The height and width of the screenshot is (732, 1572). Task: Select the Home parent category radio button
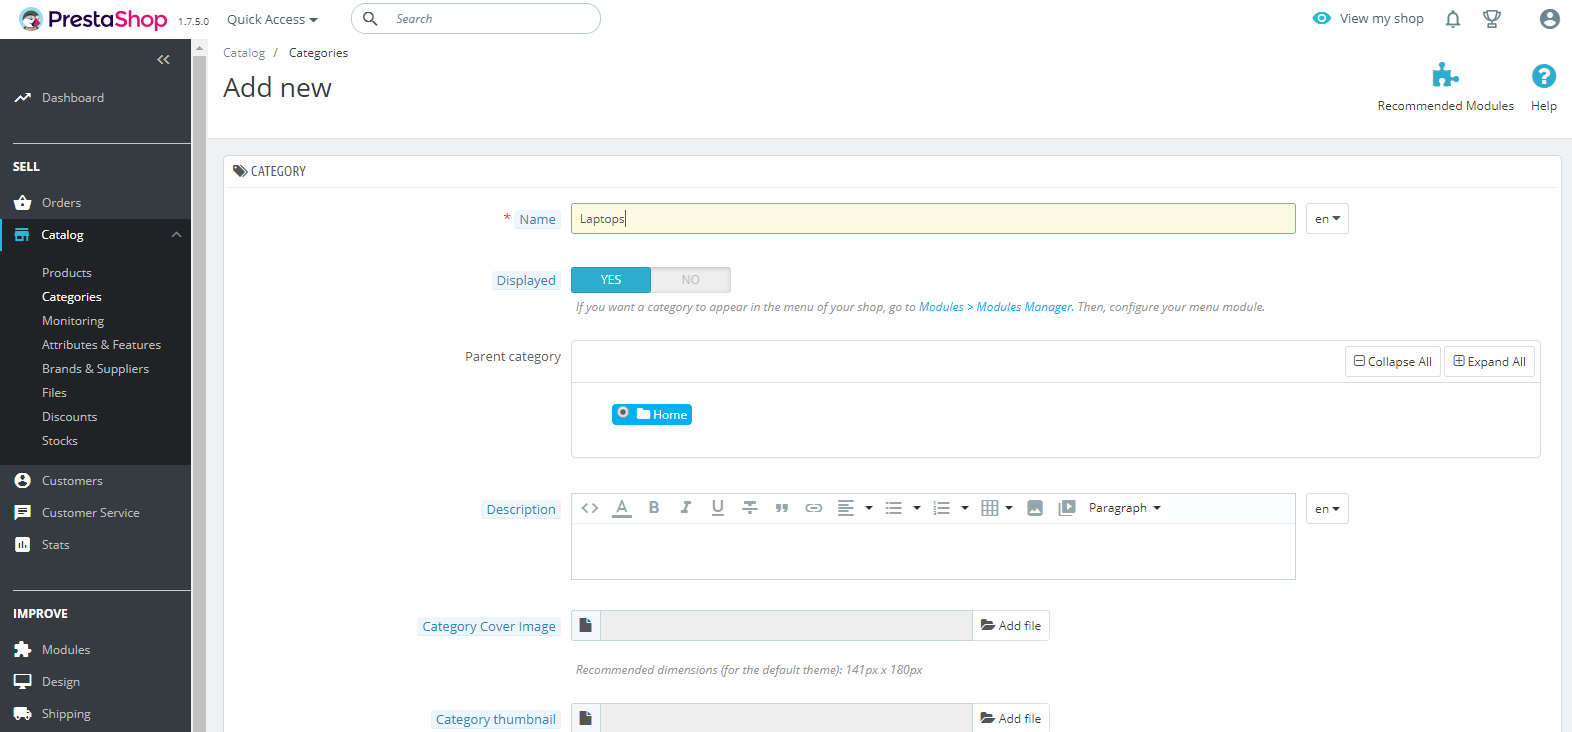point(623,412)
